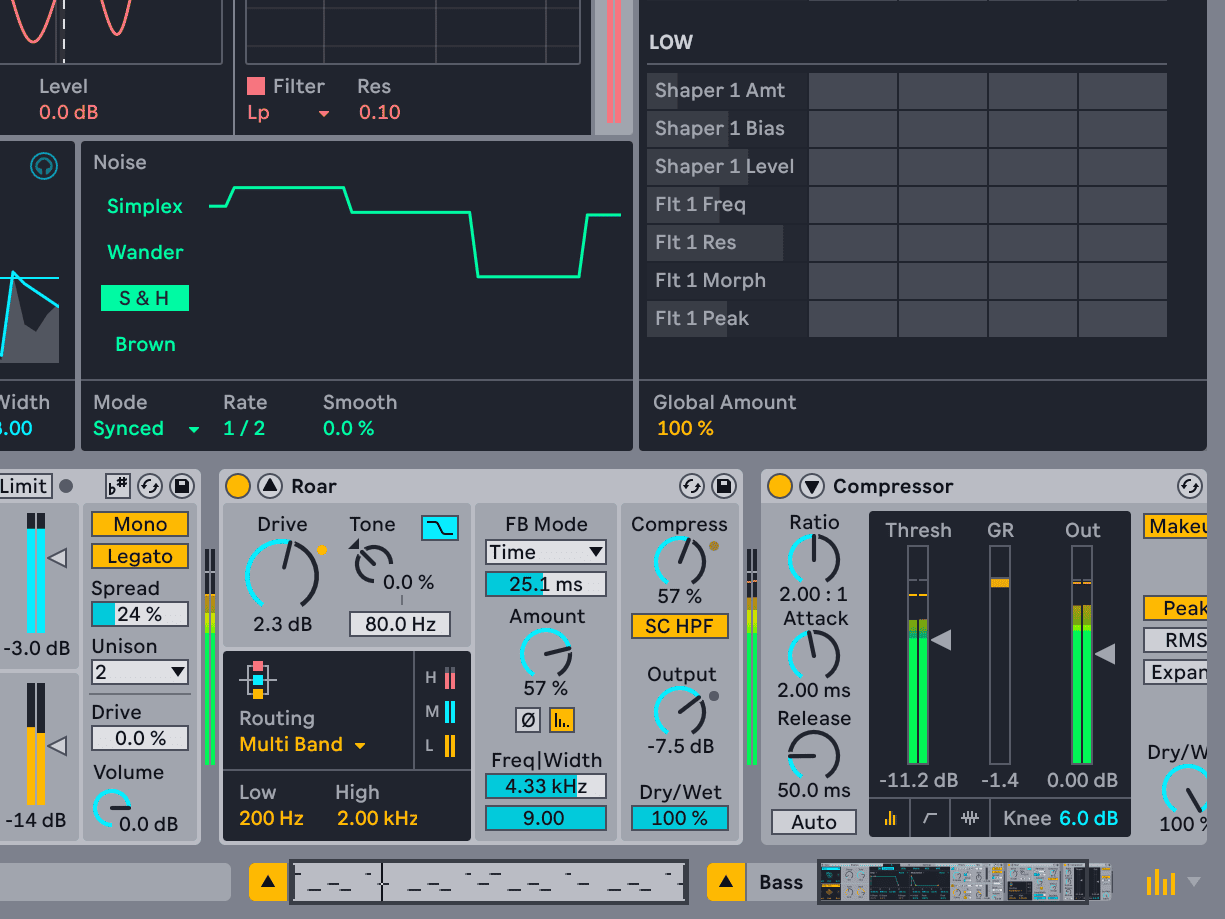The width and height of the screenshot is (1225, 919).
Task: Click the Roar feedback phase invert icon
Action: click(528, 719)
